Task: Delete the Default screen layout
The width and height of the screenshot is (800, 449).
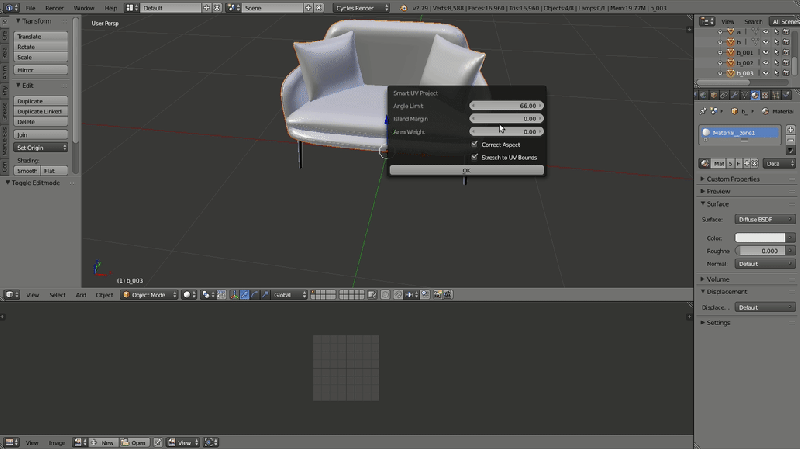Action: pos(217,8)
